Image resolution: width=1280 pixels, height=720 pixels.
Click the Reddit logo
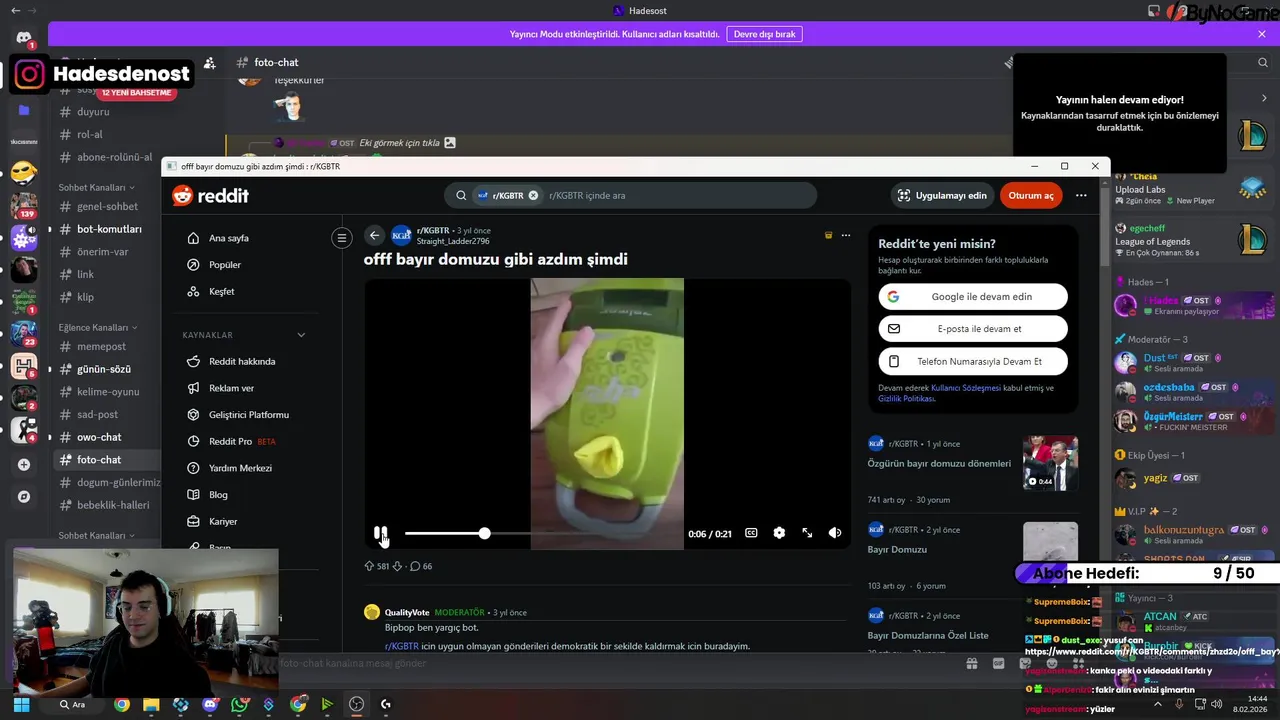tap(211, 196)
